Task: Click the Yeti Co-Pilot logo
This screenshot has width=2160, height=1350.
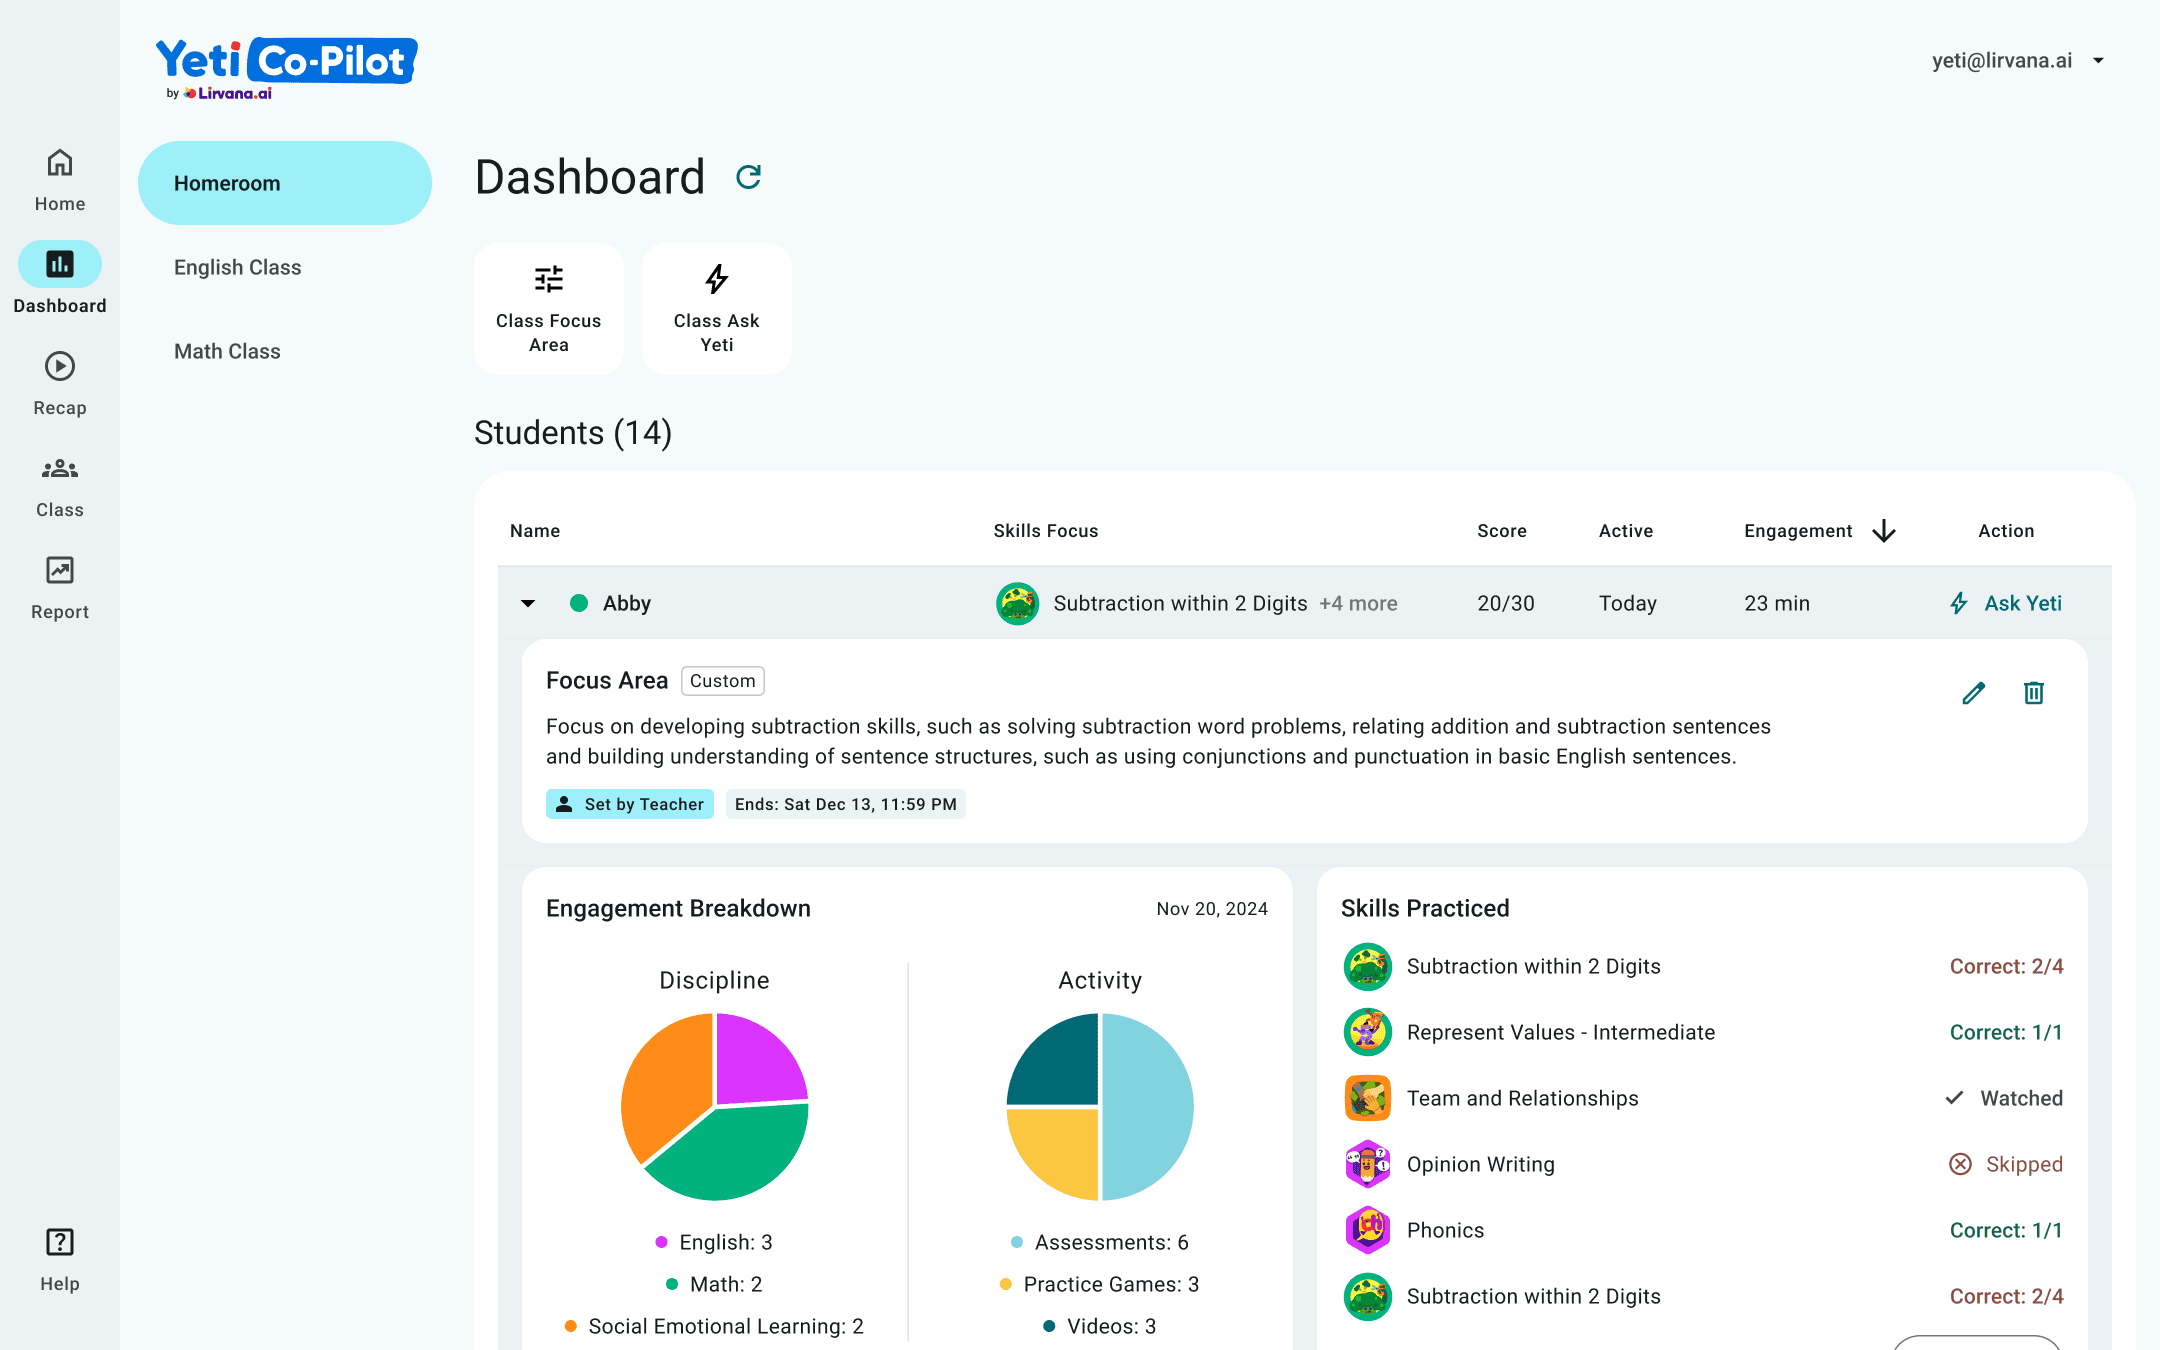Action: [x=286, y=66]
